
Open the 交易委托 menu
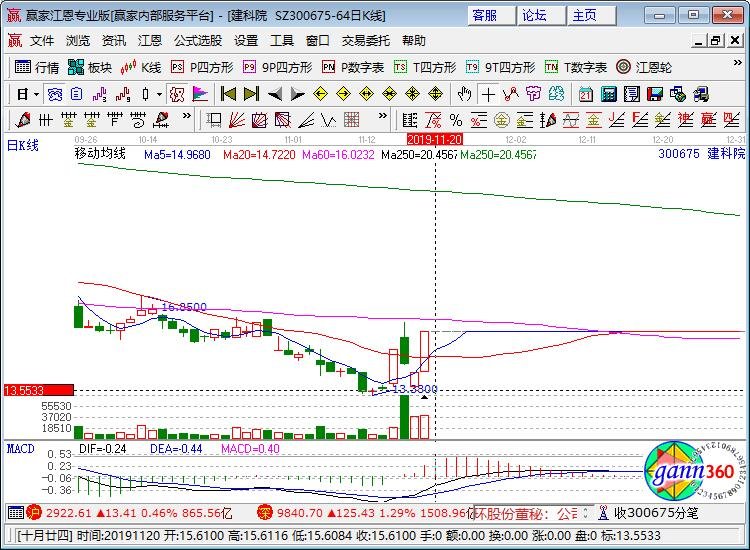(x=366, y=41)
